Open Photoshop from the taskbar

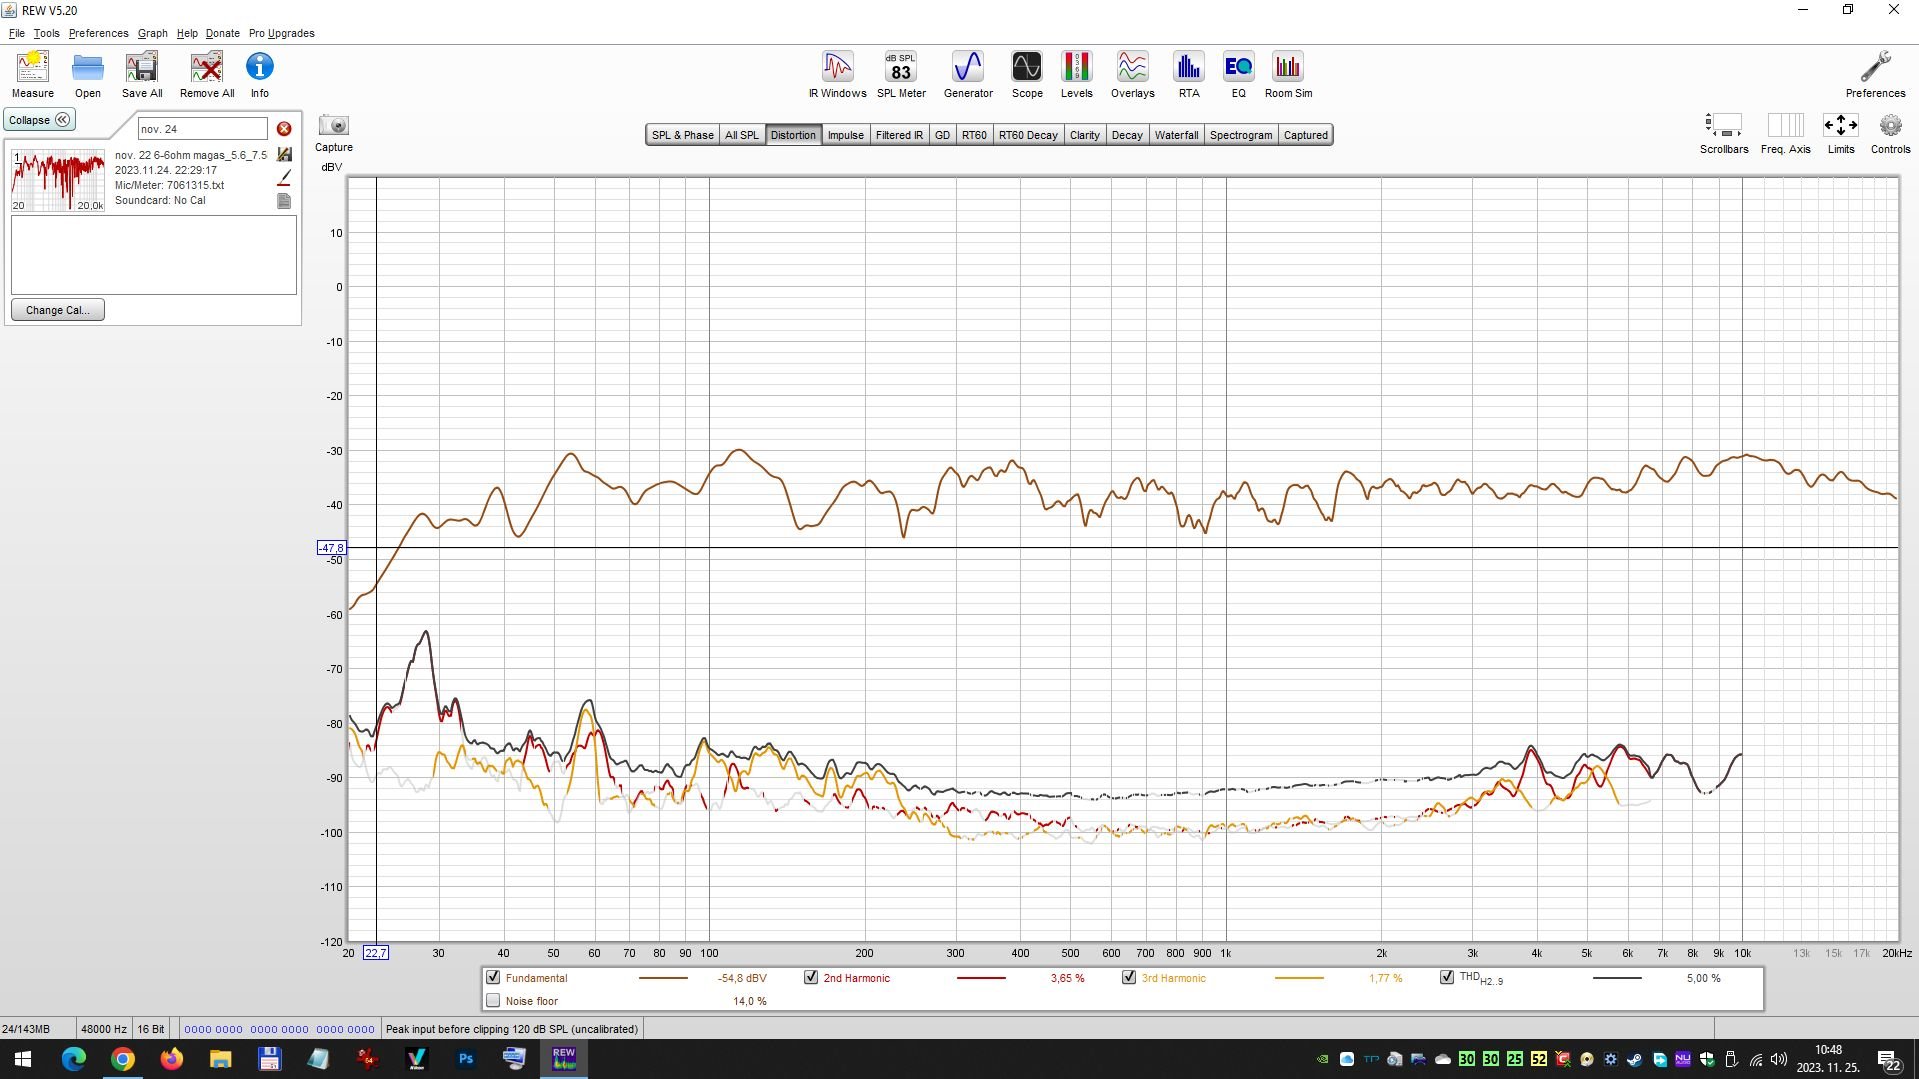[465, 1058]
